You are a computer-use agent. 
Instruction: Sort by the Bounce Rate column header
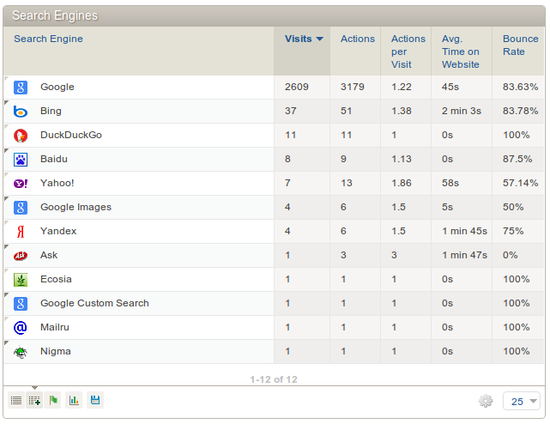520,45
